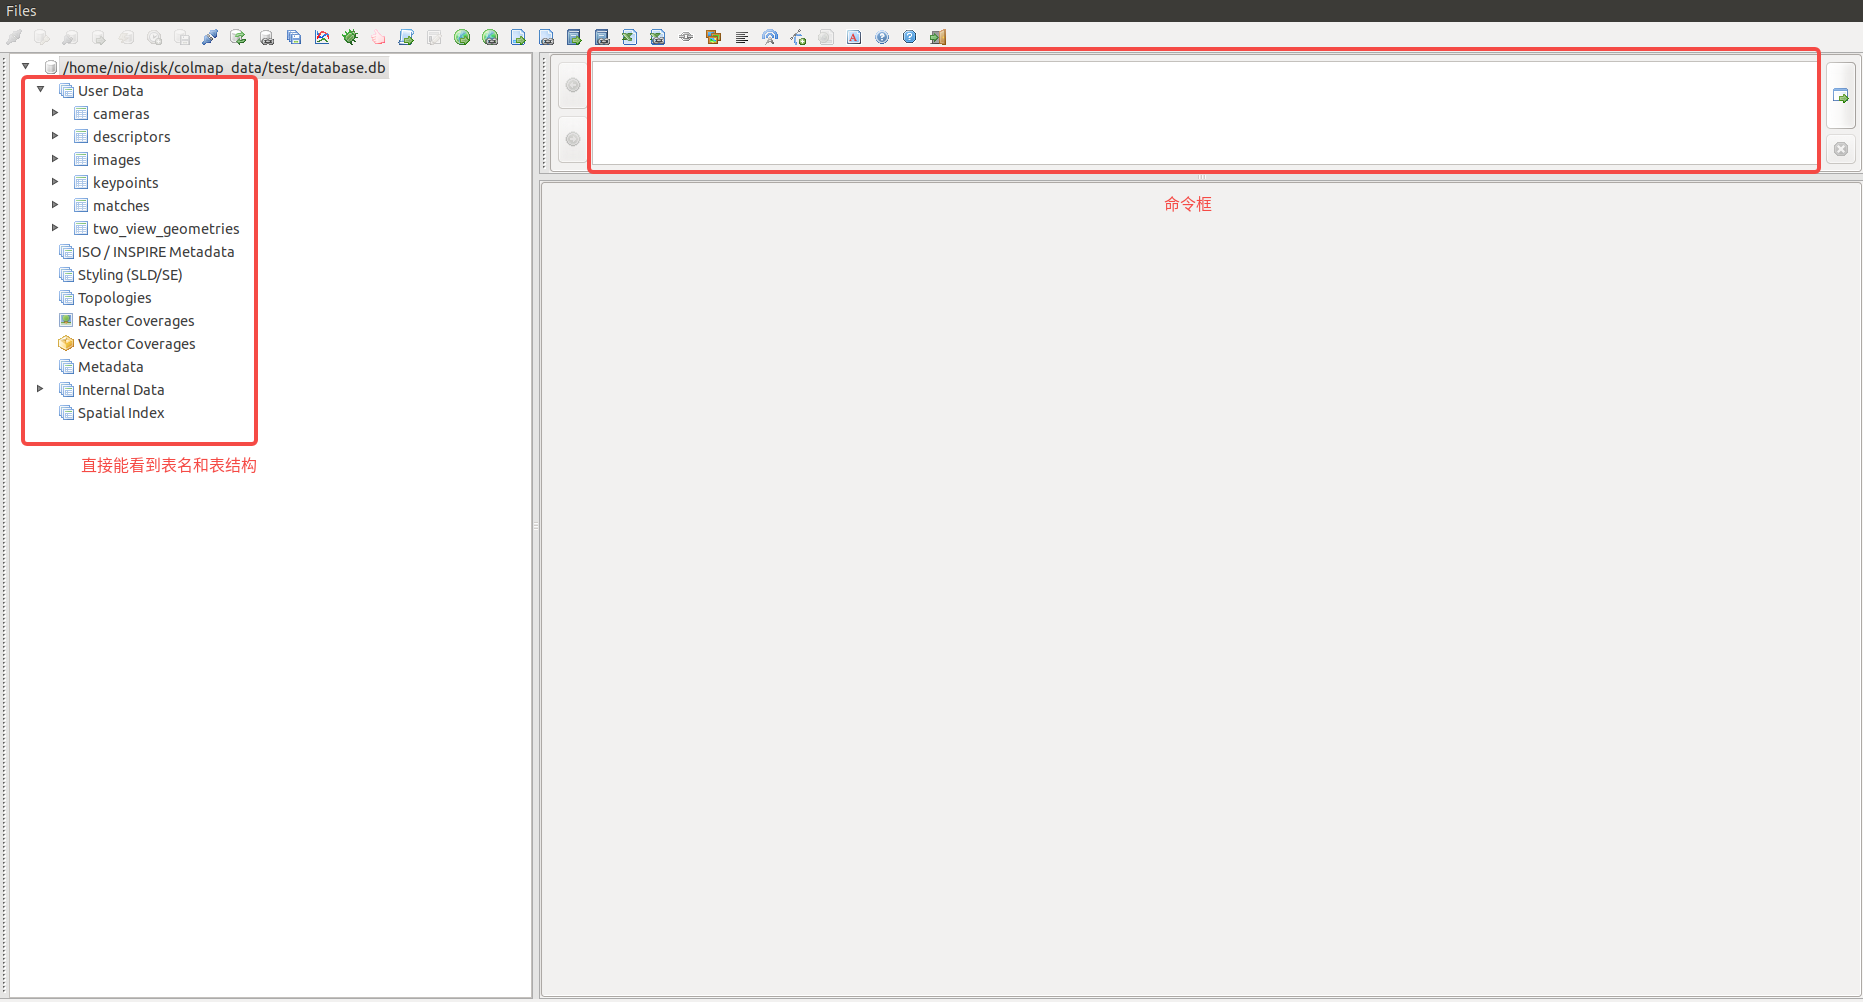The height and width of the screenshot is (1002, 1863).
Task: Select ISO / INSPIRE Metadata item
Action: [156, 252]
